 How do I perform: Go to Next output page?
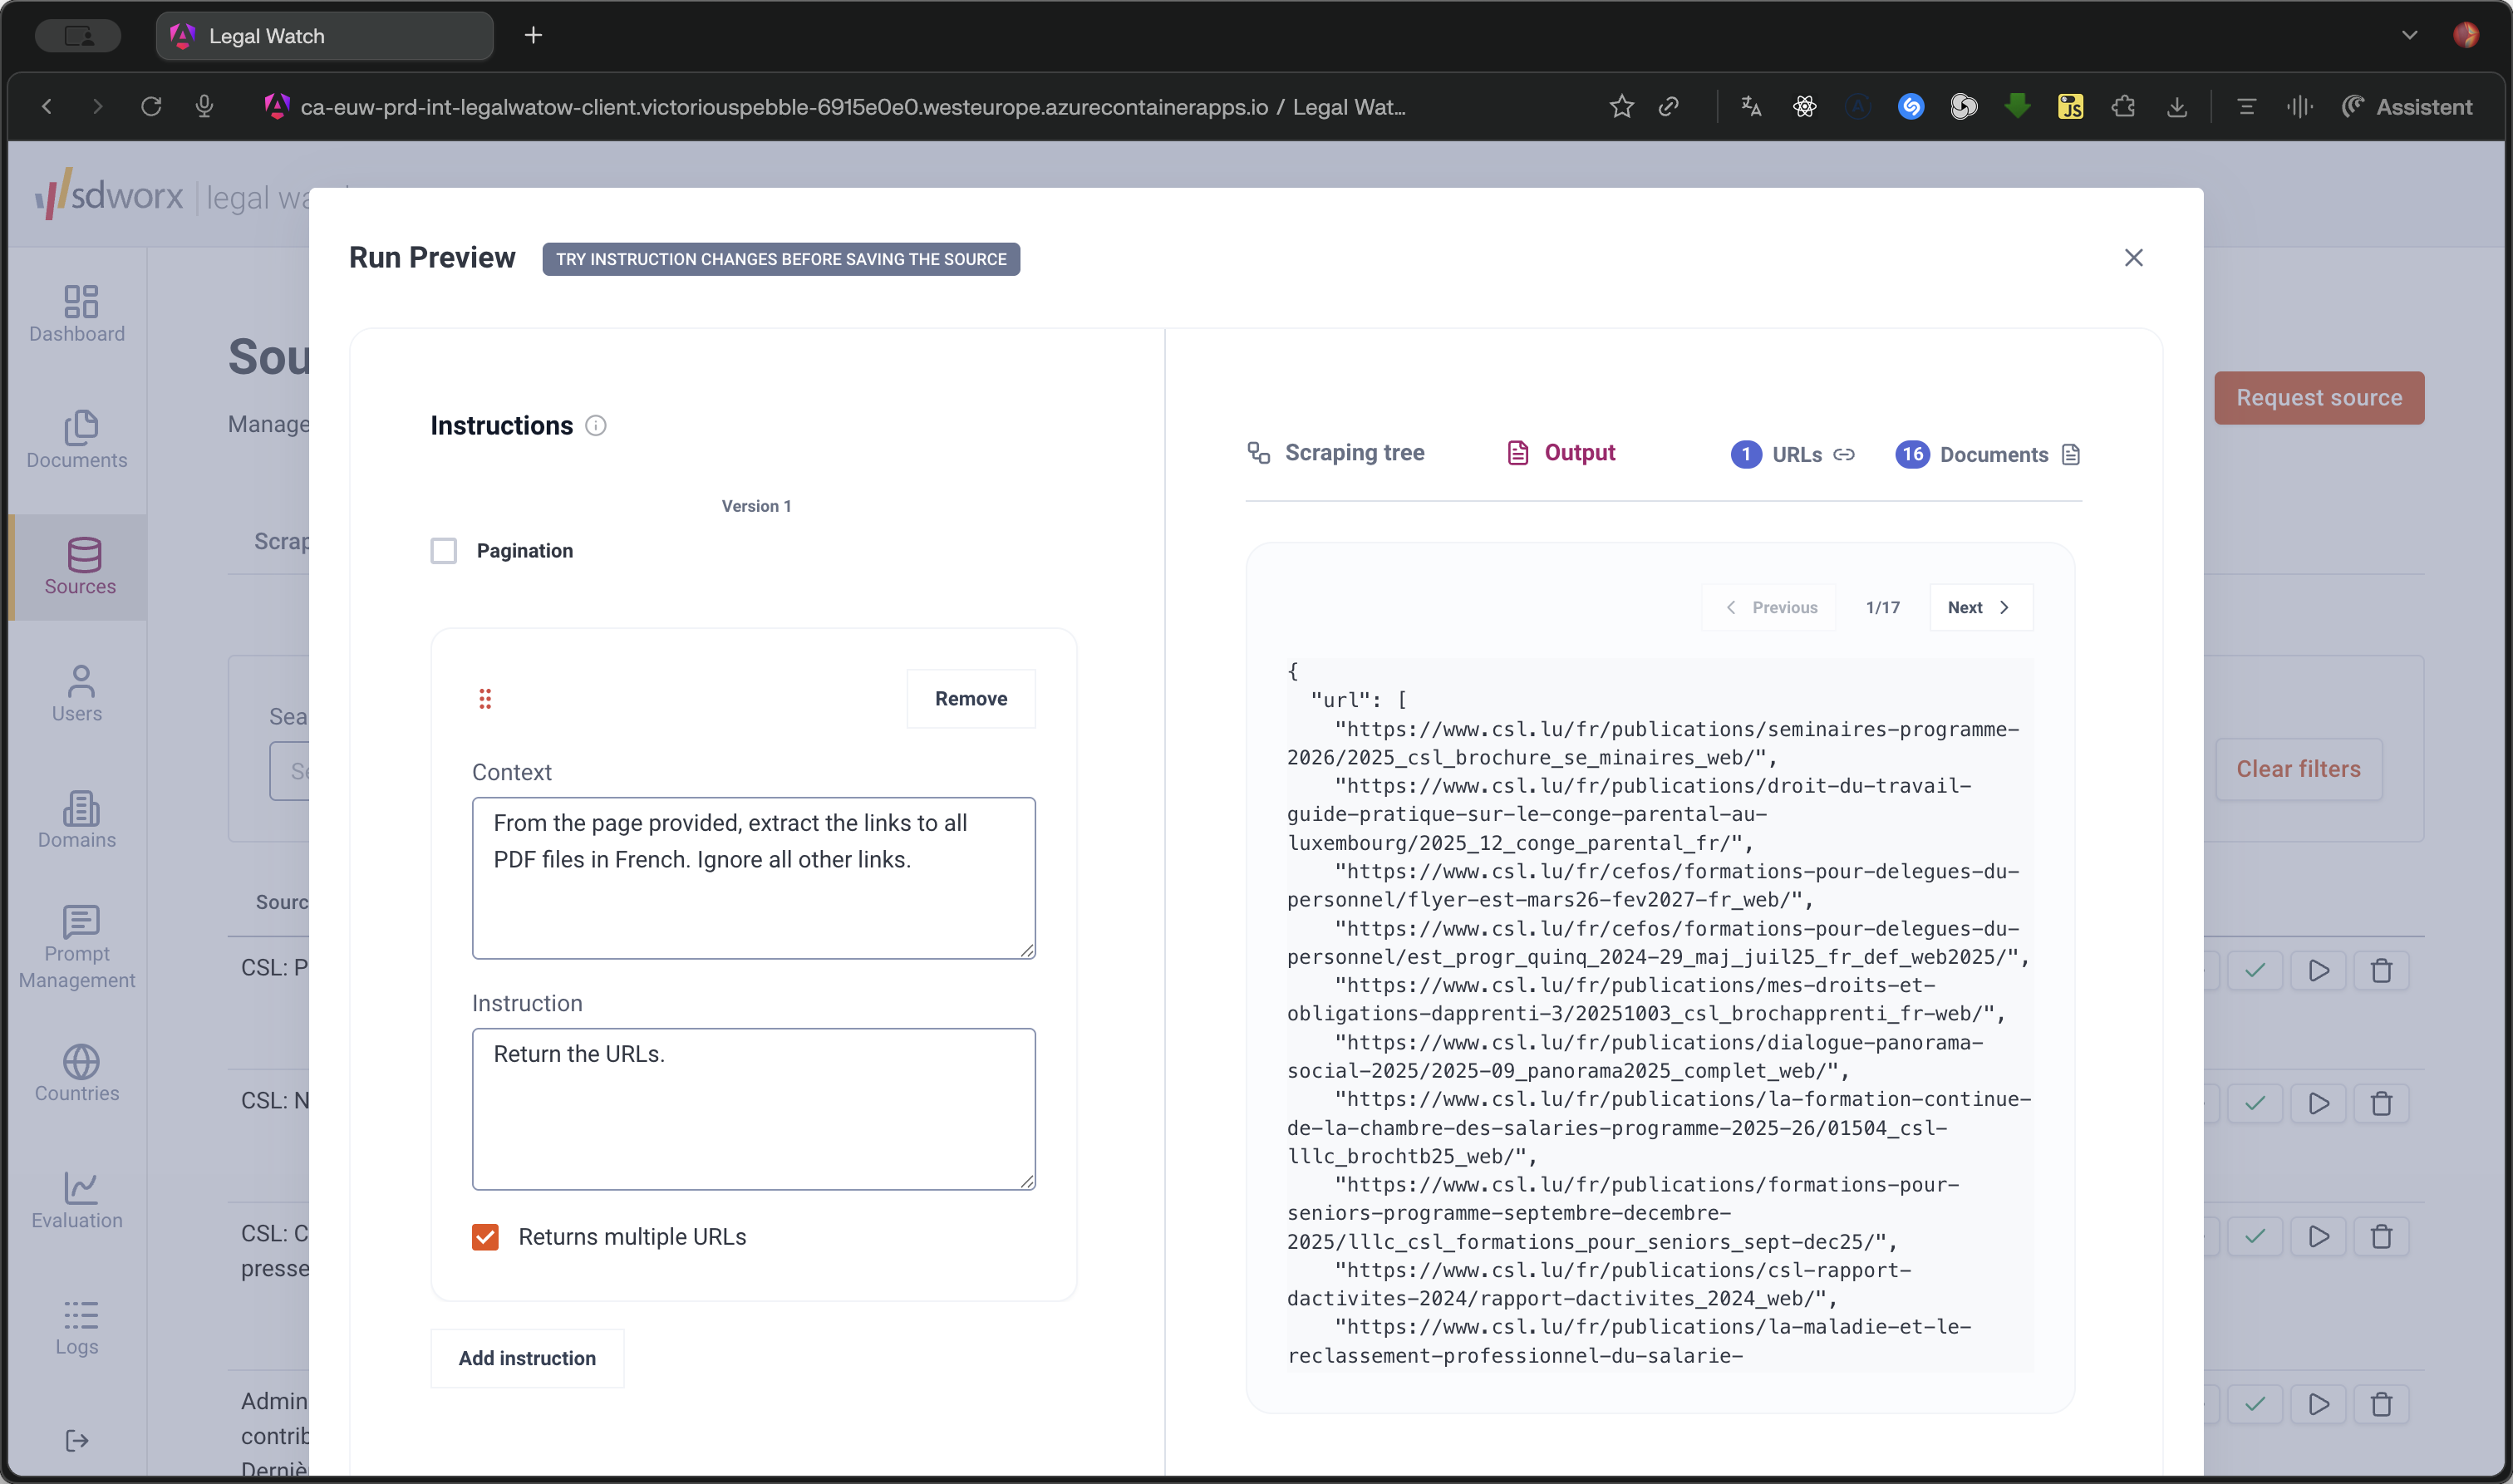[x=1980, y=608]
